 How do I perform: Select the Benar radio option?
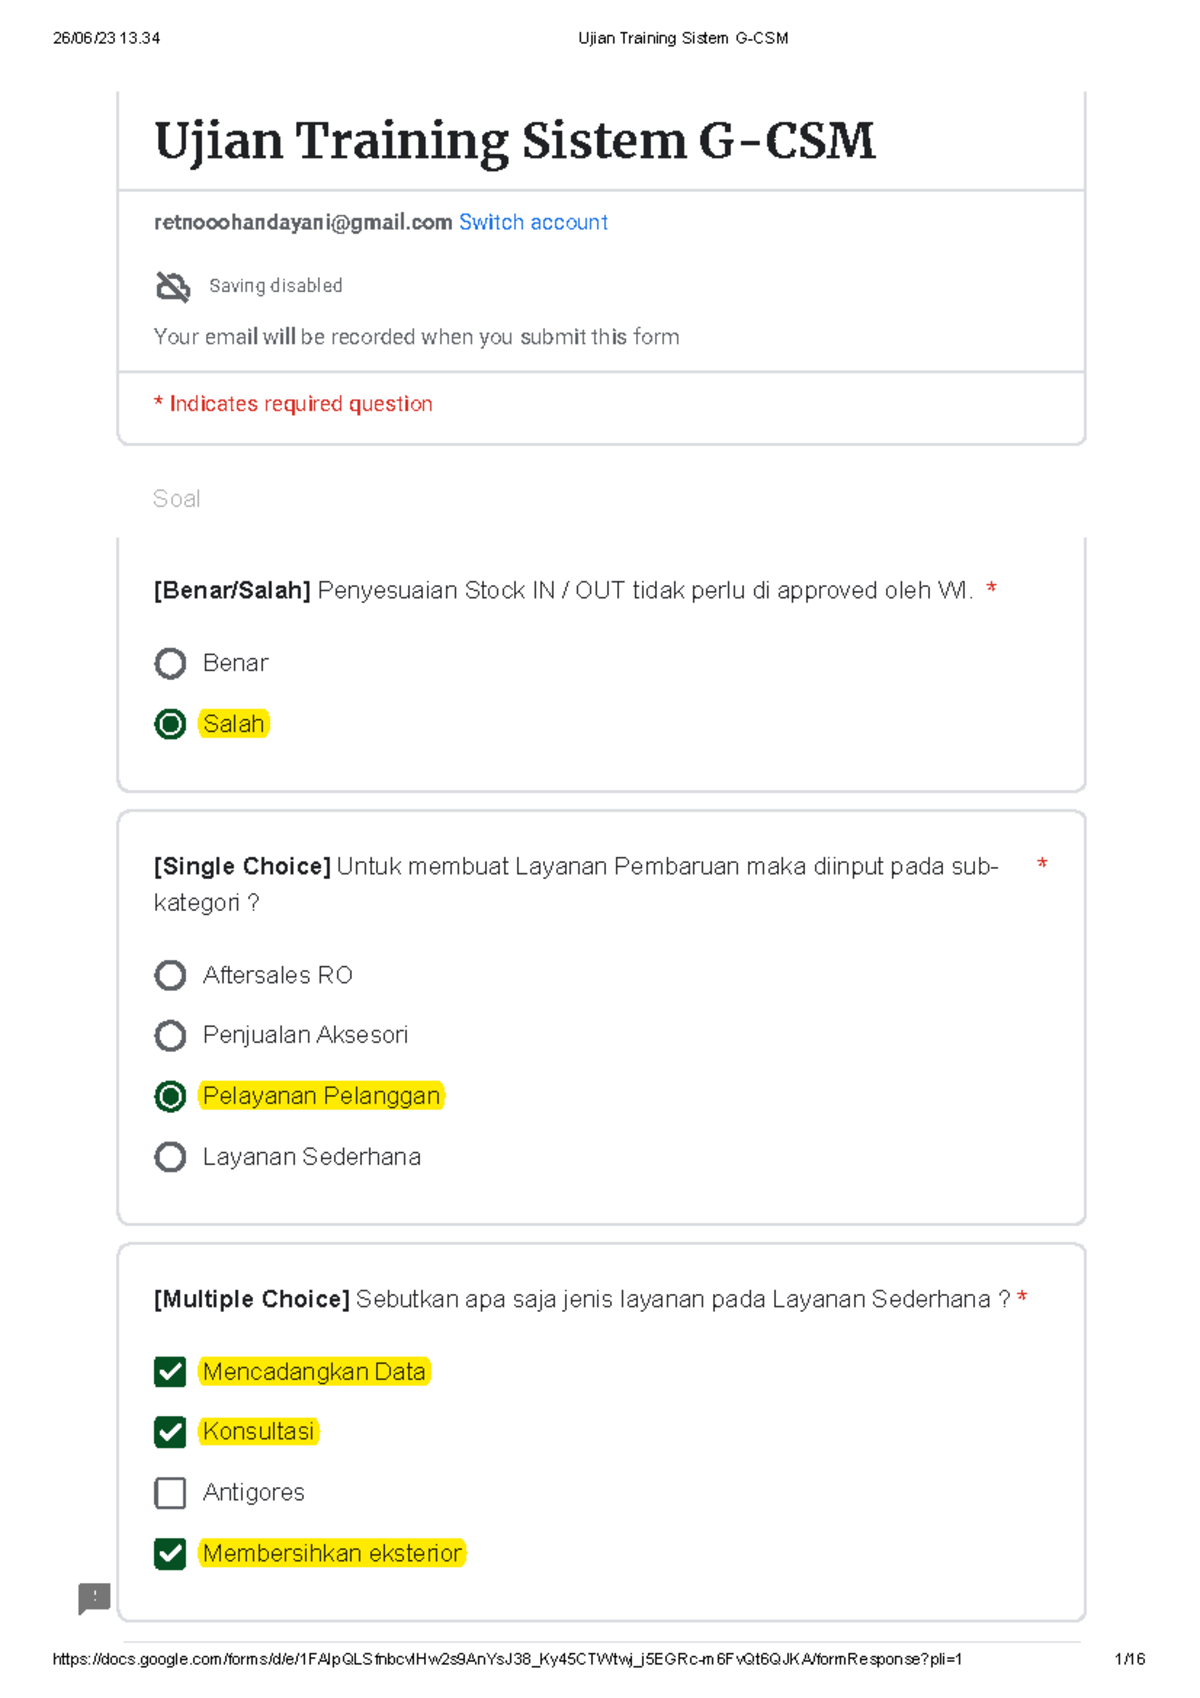(170, 663)
